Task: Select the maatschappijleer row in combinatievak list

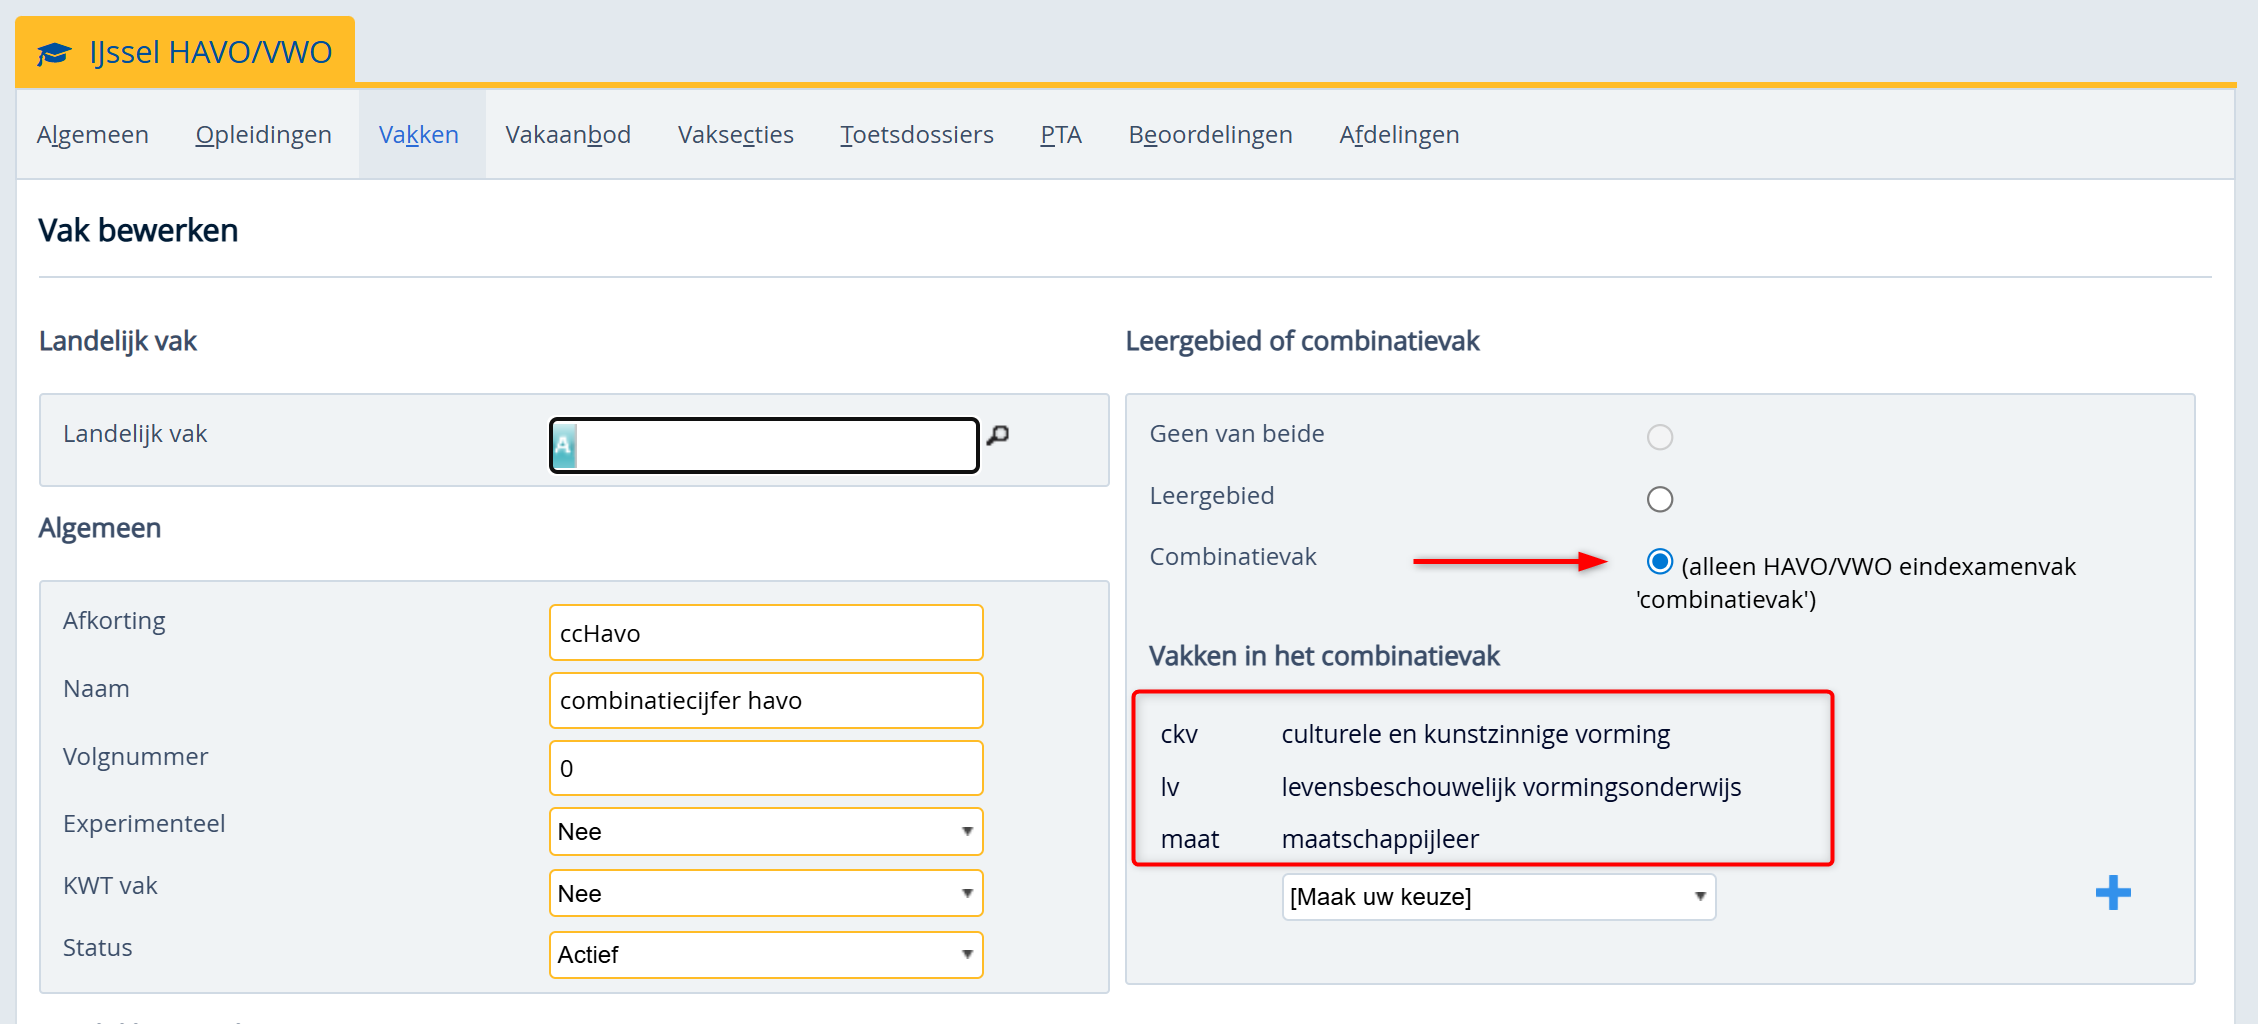Action: 1379,839
